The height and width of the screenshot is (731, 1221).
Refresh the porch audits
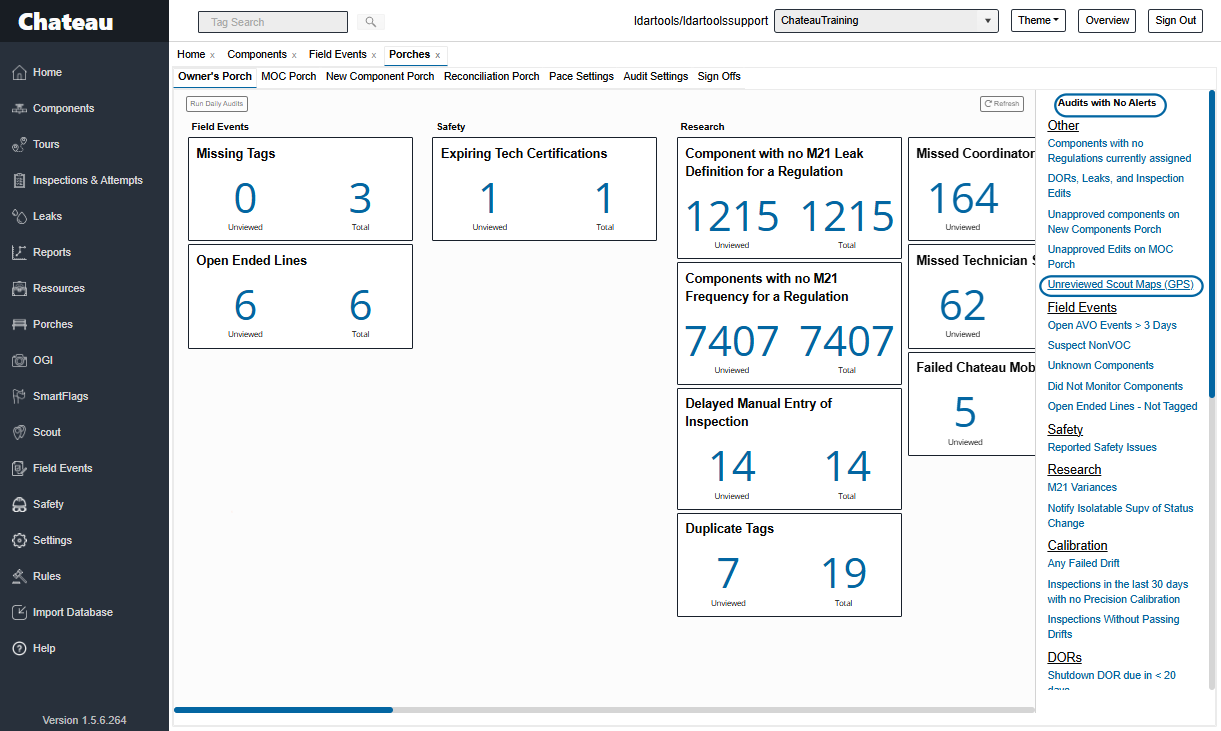pos(1001,103)
